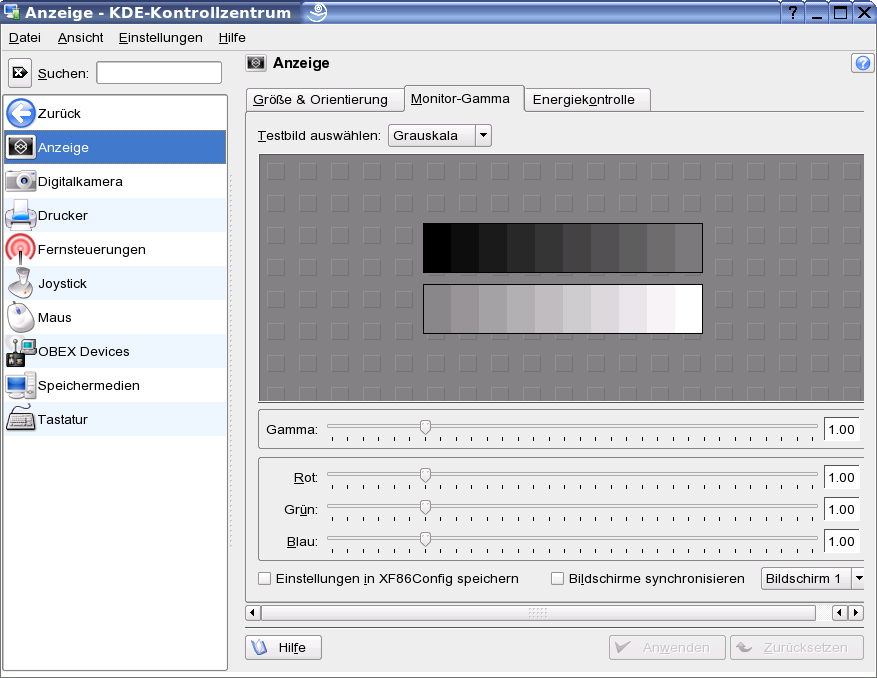Click the Gamma slider handle
Screen dimensions: 877x678
(x=425, y=426)
